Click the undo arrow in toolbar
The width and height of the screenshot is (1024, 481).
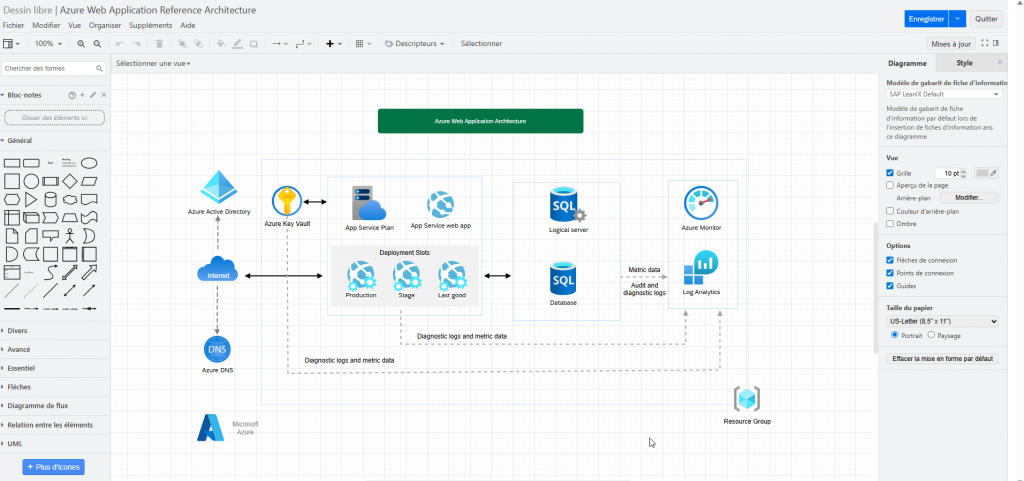point(120,44)
